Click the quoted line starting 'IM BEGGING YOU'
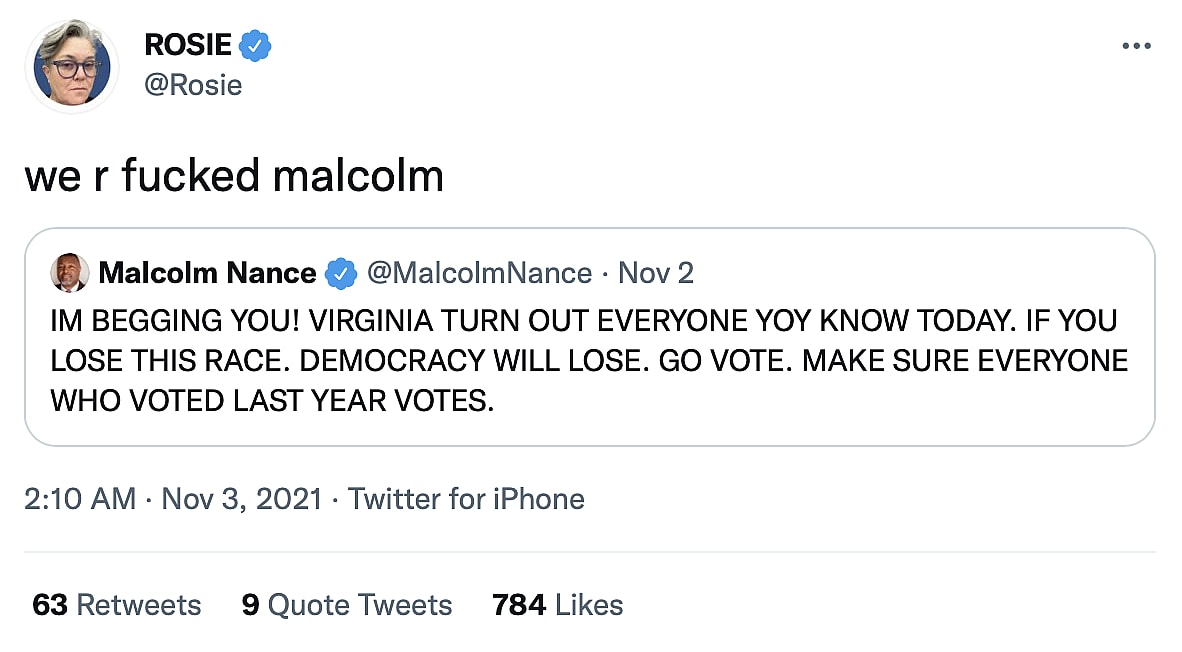Image resolution: width=1182 pixels, height=652 pixels. point(583,323)
